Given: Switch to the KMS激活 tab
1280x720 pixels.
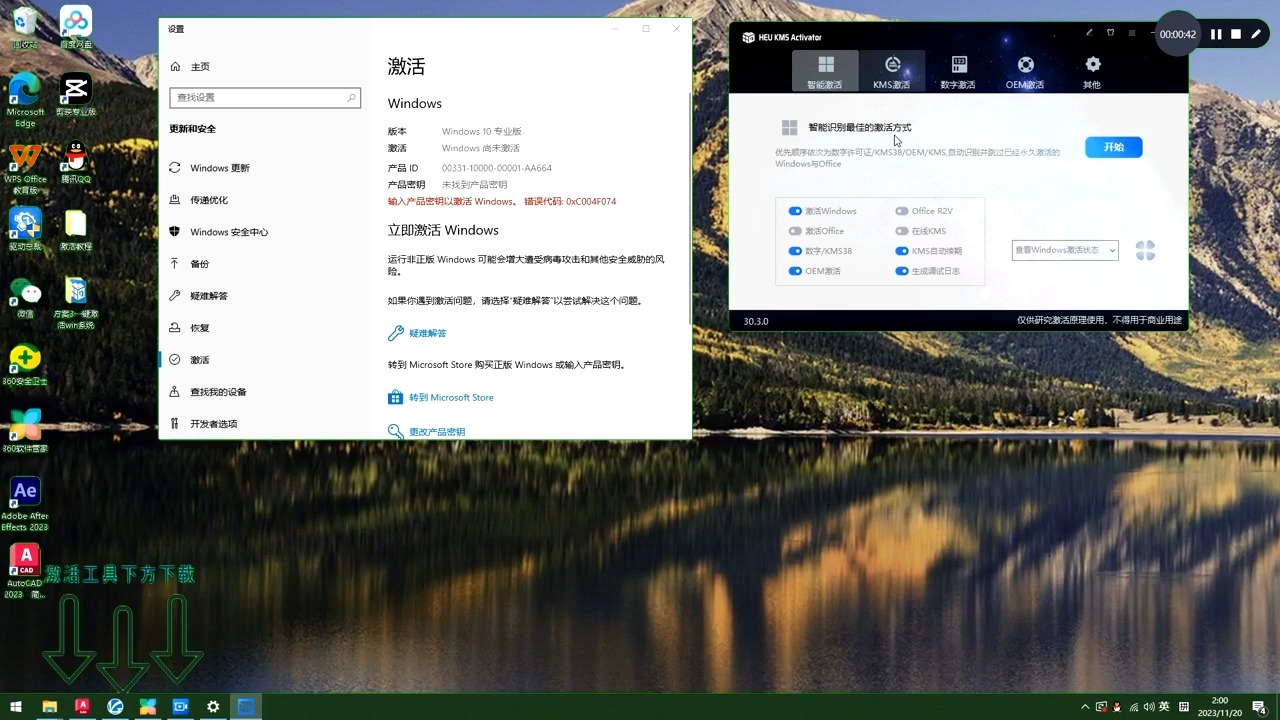Looking at the screenshot, I should click(x=892, y=71).
